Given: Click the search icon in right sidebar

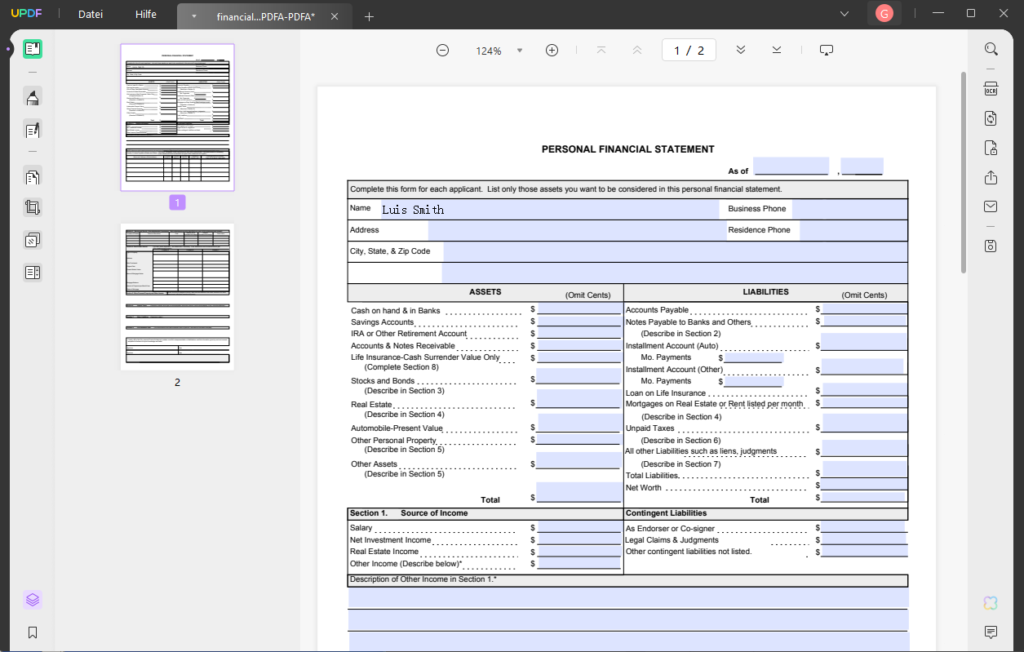Looking at the screenshot, I should 990,49.
